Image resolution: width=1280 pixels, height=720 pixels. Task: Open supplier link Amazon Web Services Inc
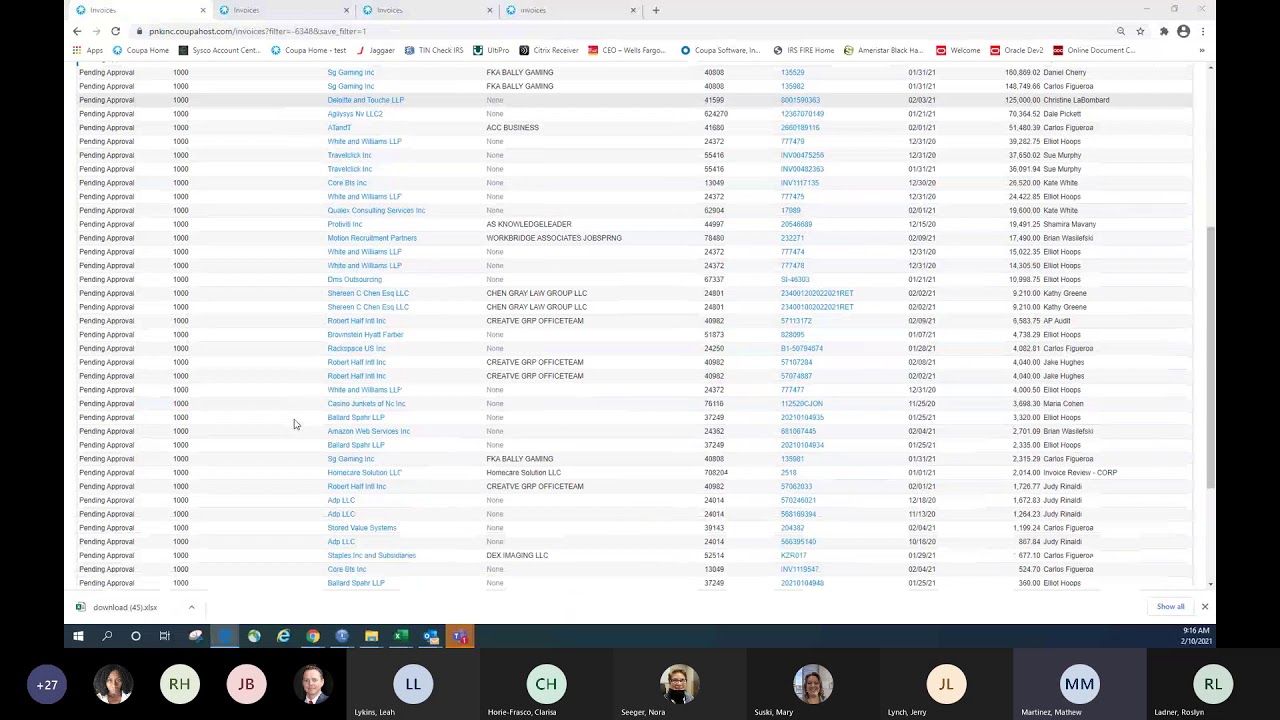[x=368, y=431]
